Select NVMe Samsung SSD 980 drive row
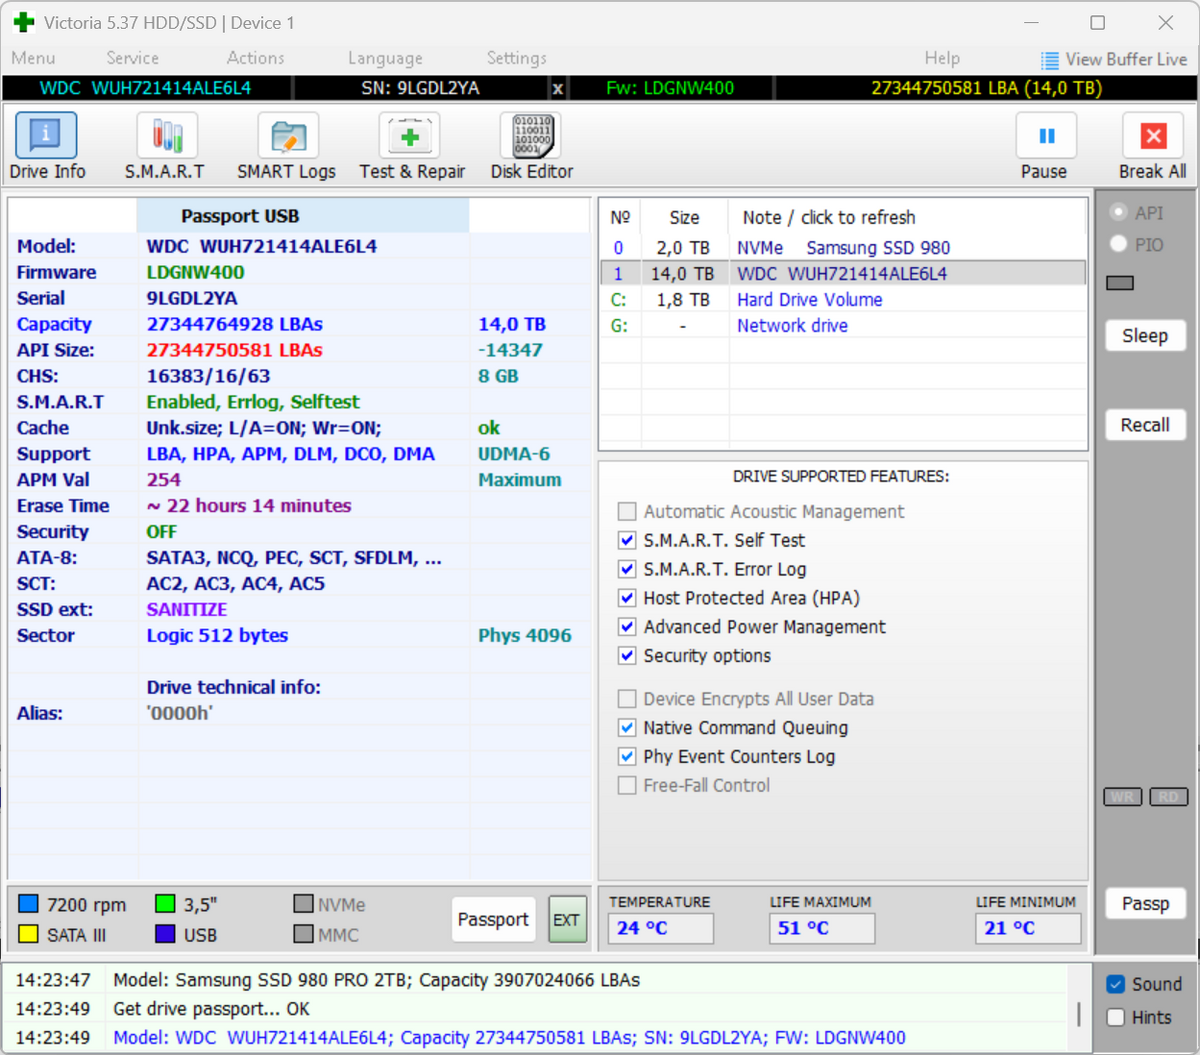The height and width of the screenshot is (1055, 1200). [x=843, y=248]
